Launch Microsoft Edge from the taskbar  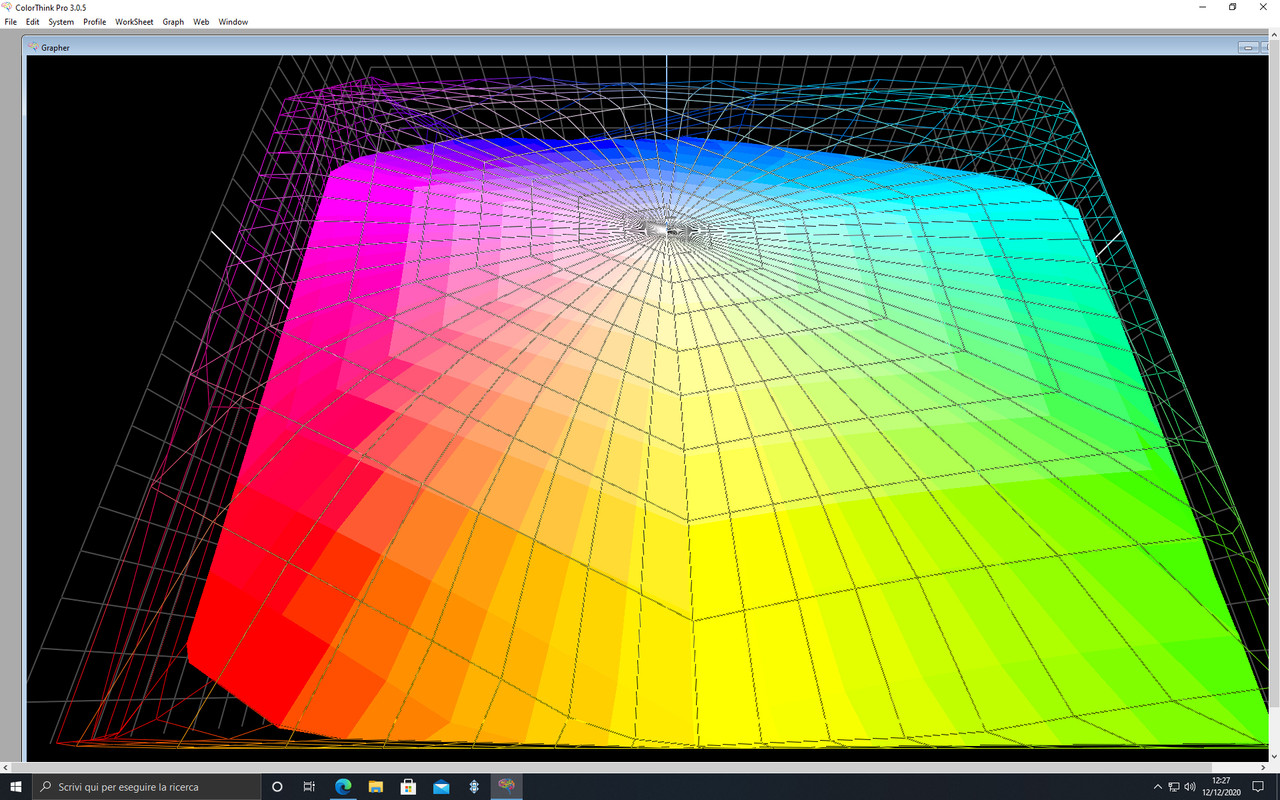(343, 786)
